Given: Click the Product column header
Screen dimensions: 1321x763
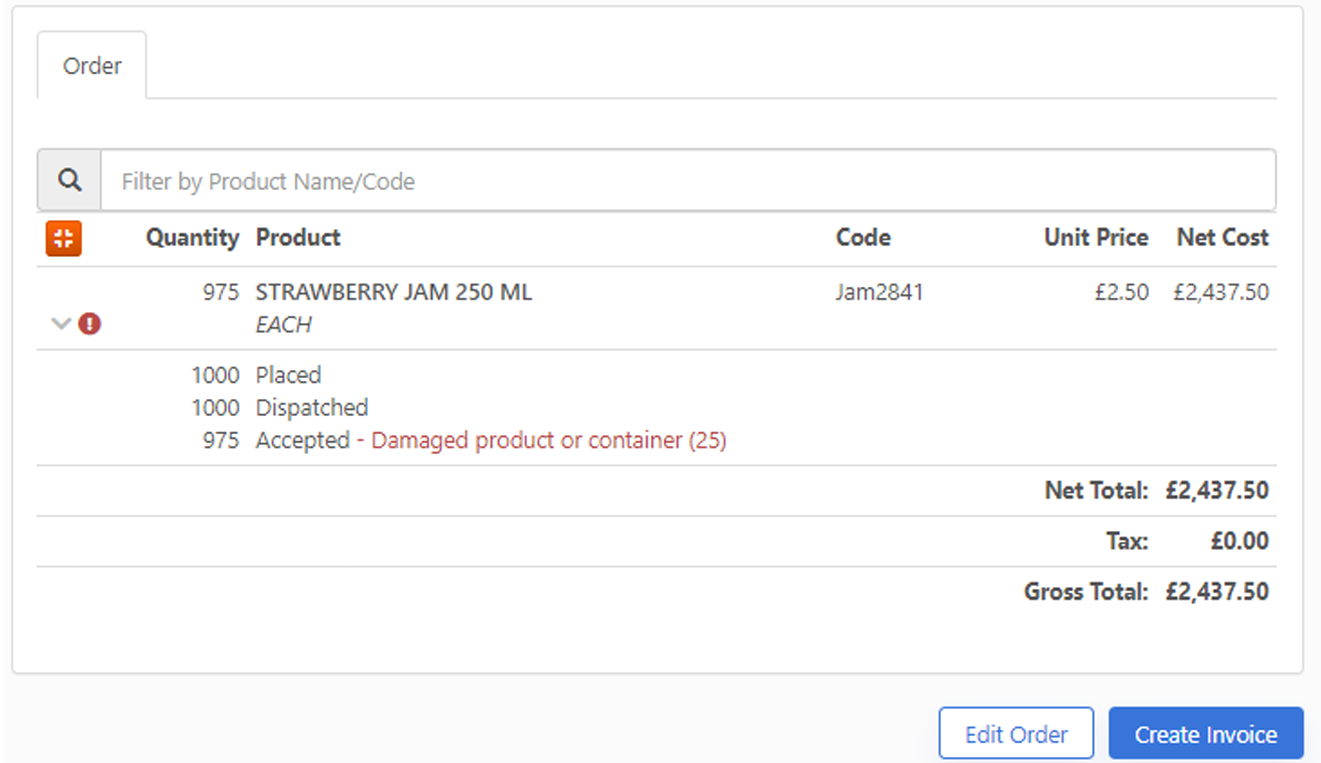Looking at the screenshot, I should [298, 238].
